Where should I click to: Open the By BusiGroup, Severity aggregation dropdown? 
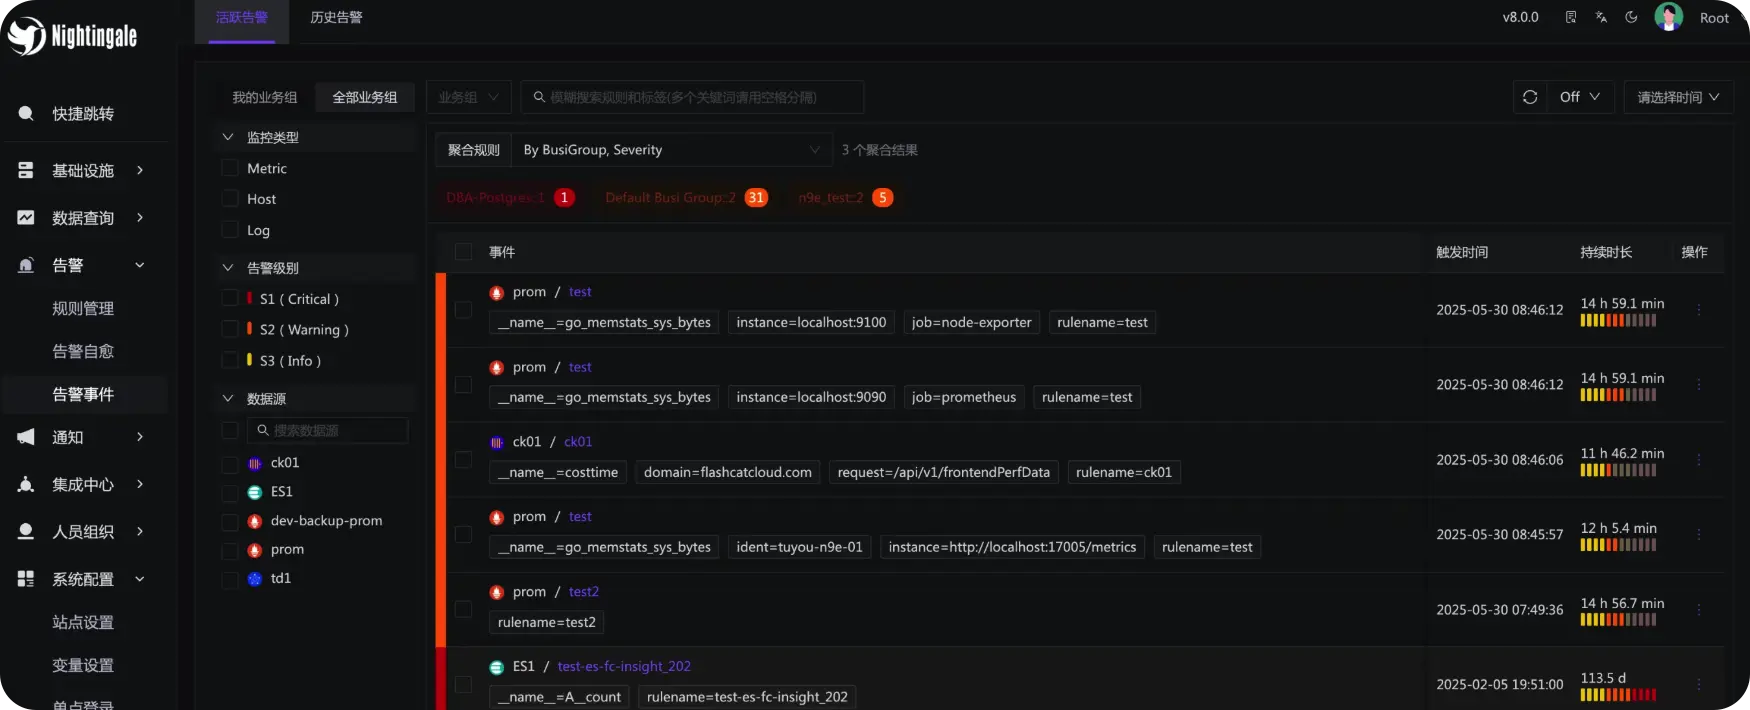(672, 150)
